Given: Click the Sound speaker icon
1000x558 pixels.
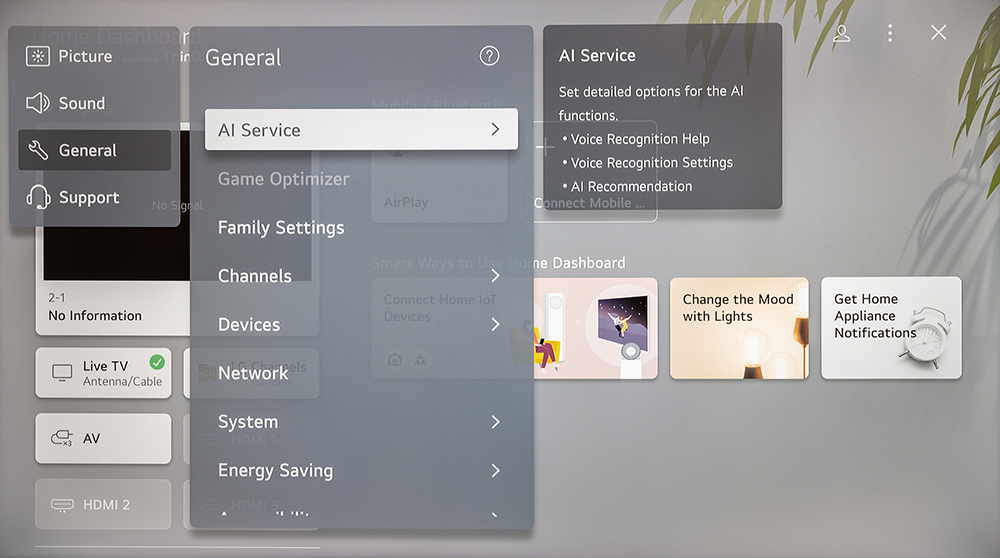Looking at the screenshot, I should coord(38,103).
